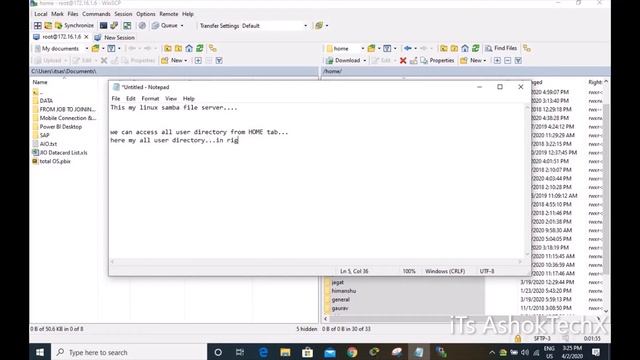Click remote panel directory tree icon

(527, 48)
